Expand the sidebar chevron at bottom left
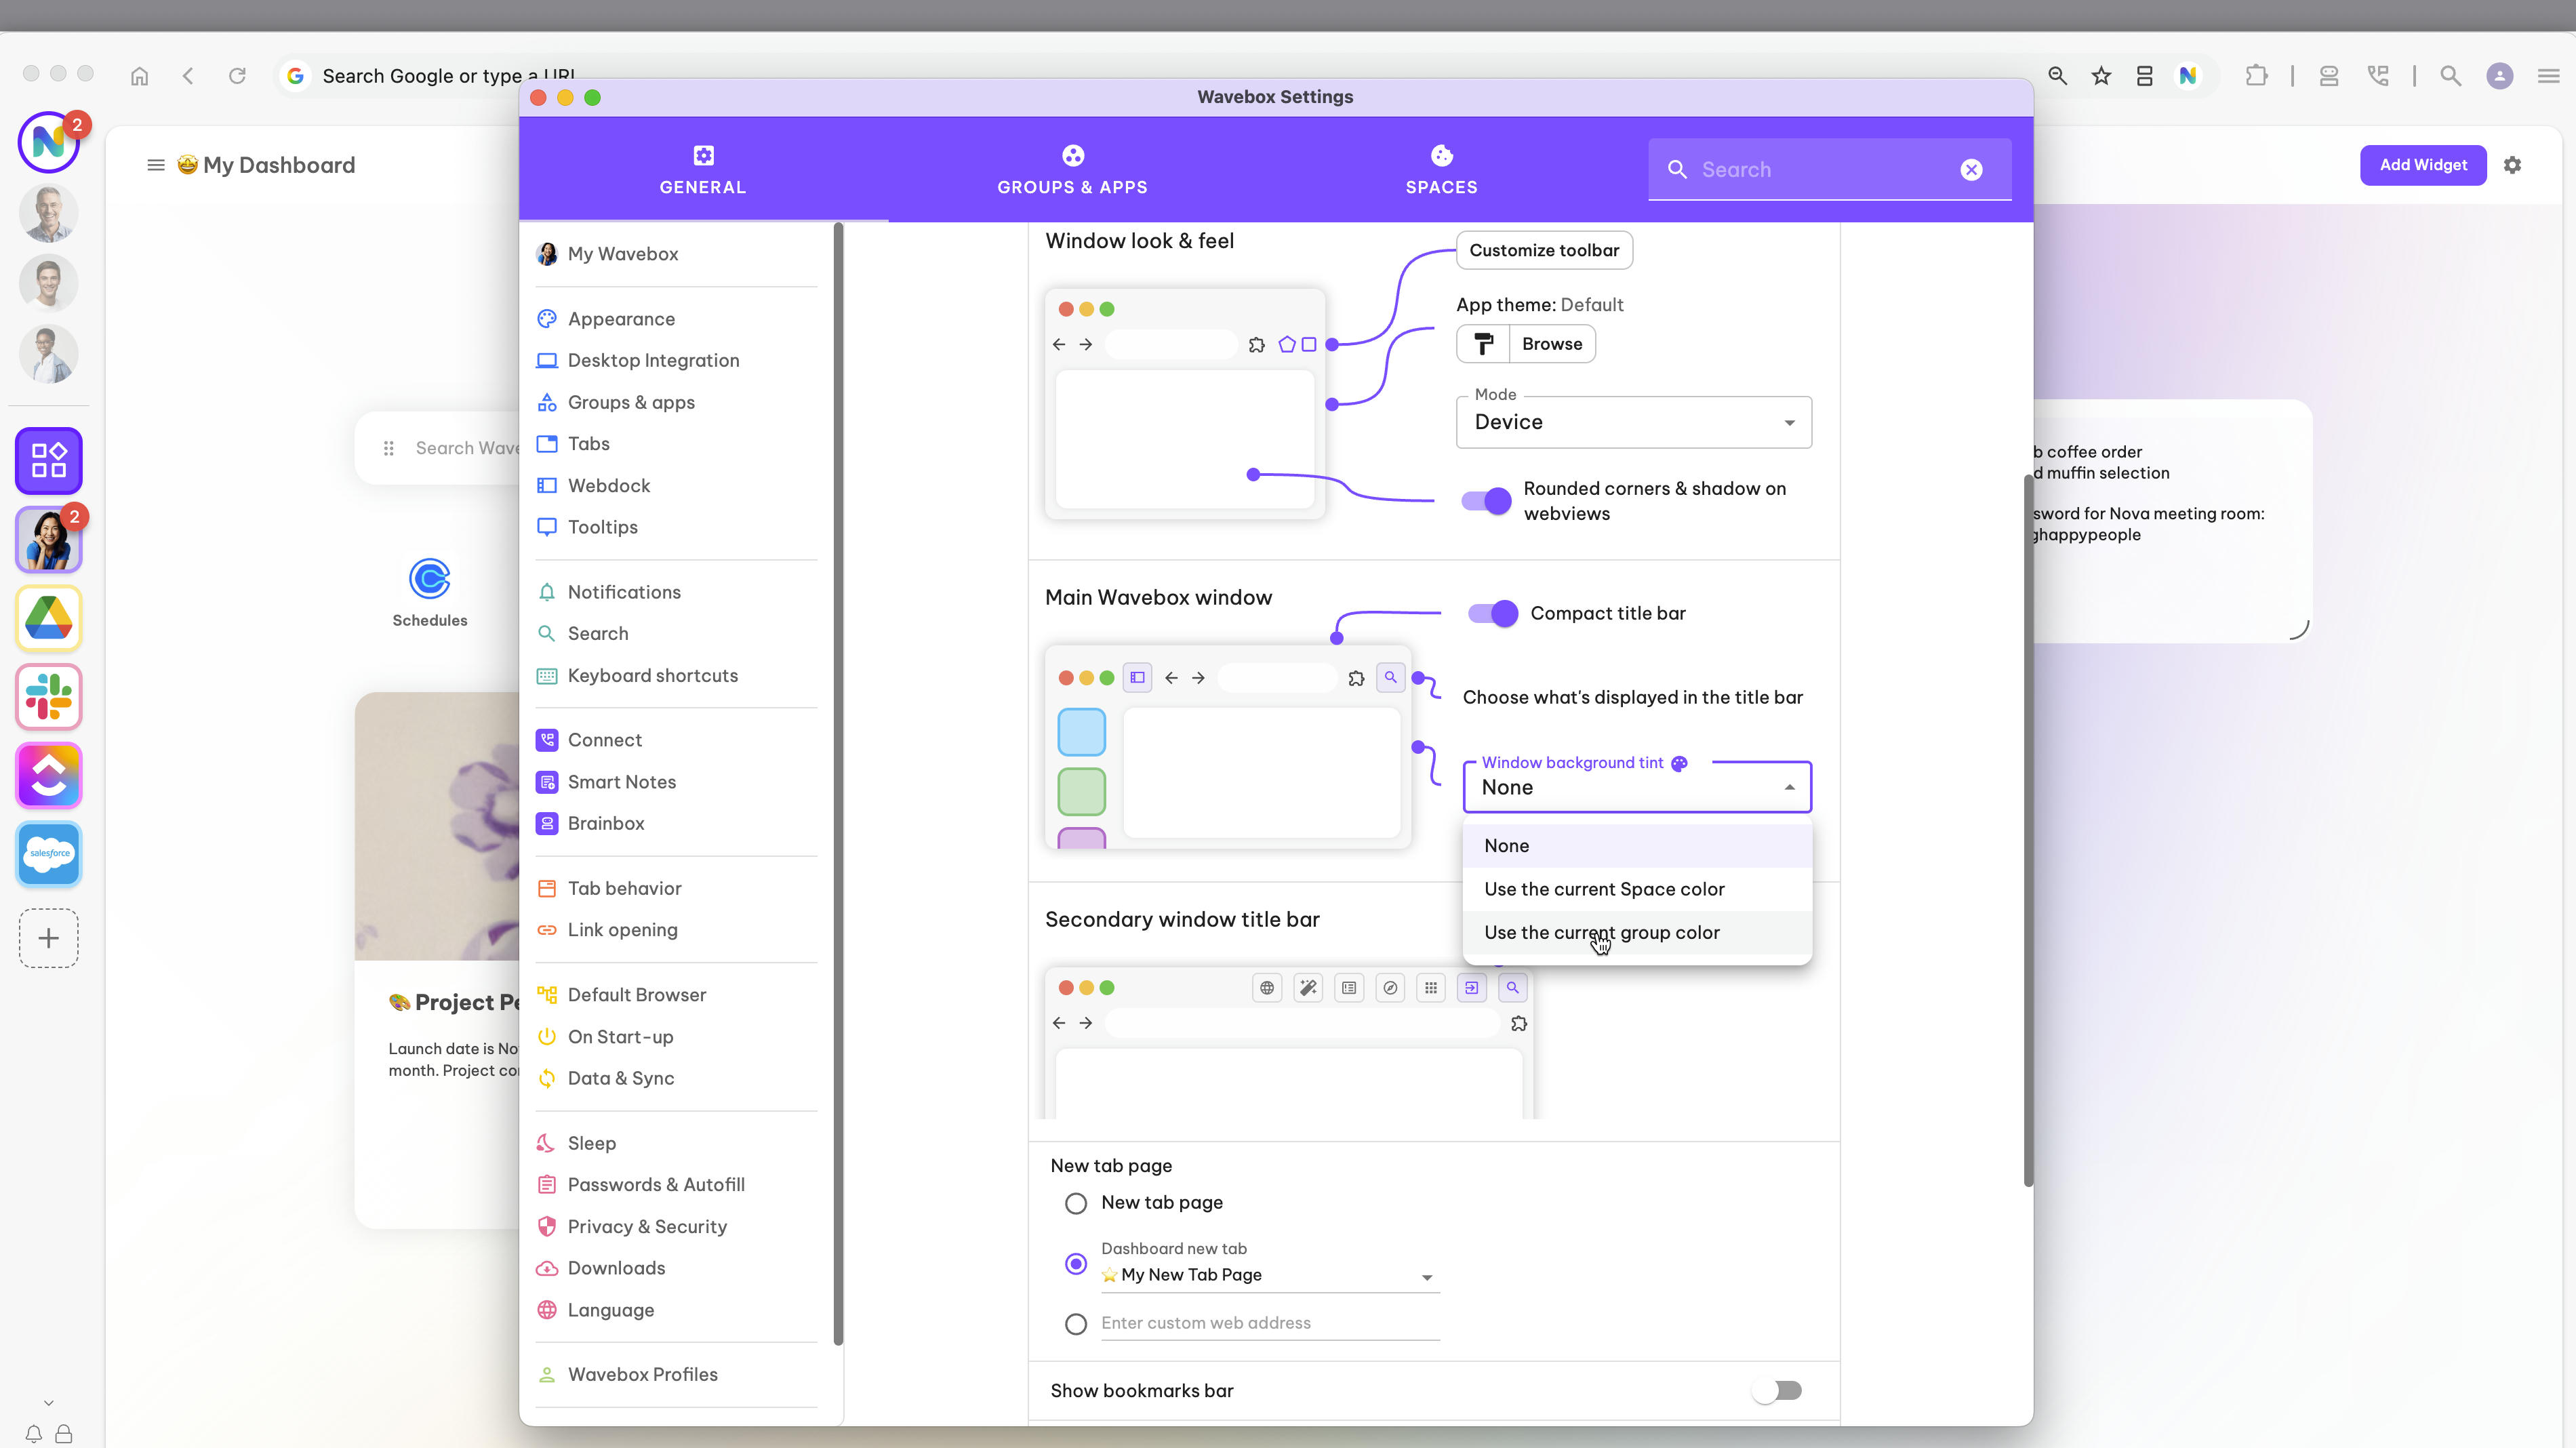The height and width of the screenshot is (1448, 2576). click(x=48, y=1403)
